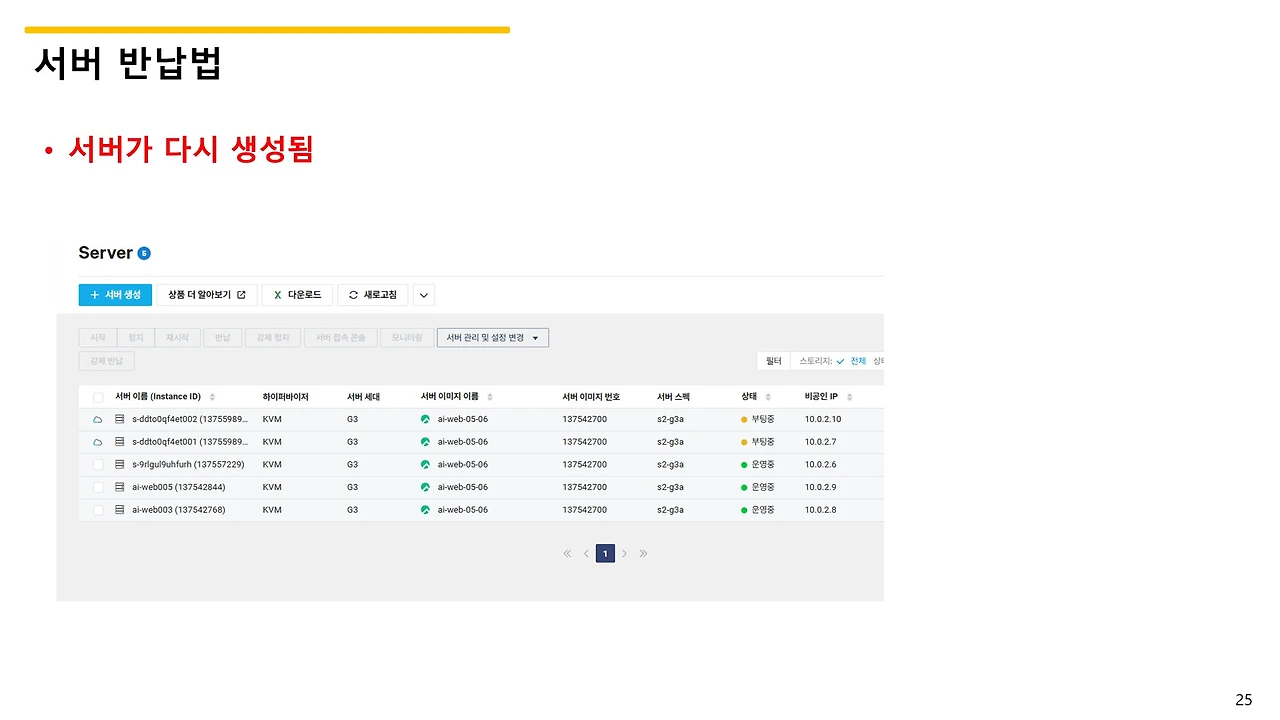Select server name ai-web005 (137542844)

[x=178, y=487]
